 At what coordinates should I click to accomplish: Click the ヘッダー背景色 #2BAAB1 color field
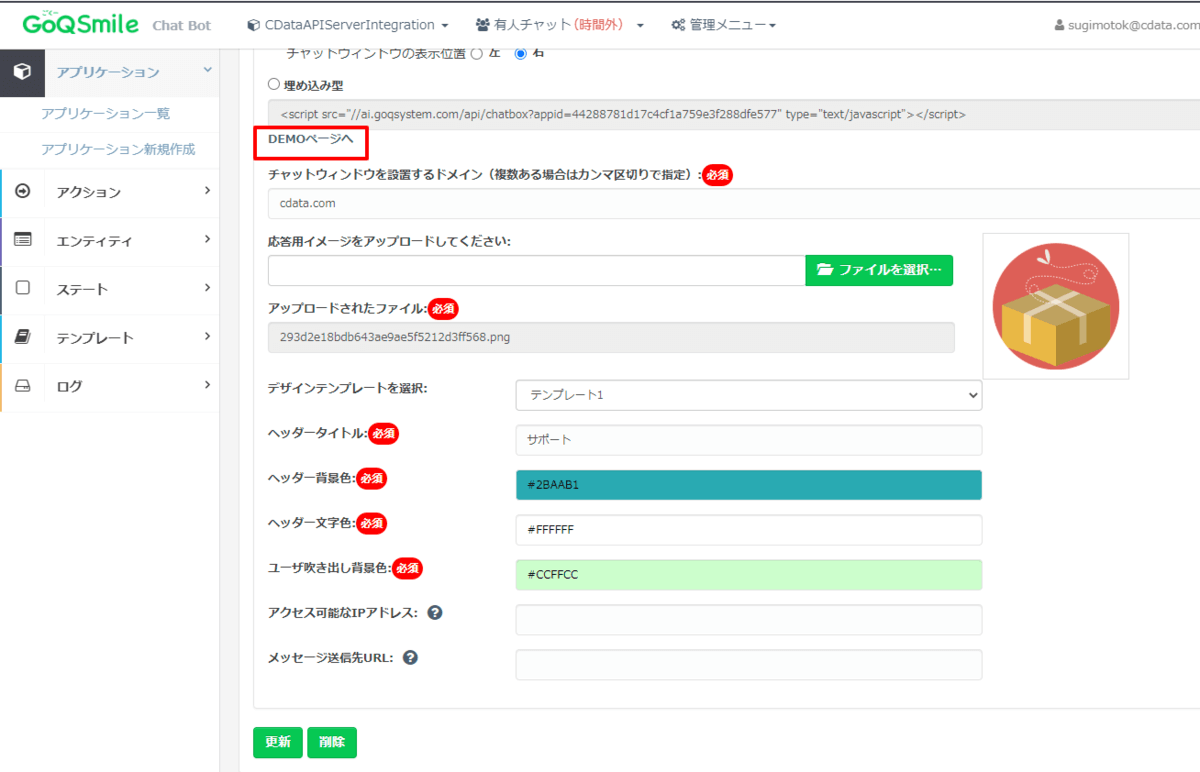749,485
